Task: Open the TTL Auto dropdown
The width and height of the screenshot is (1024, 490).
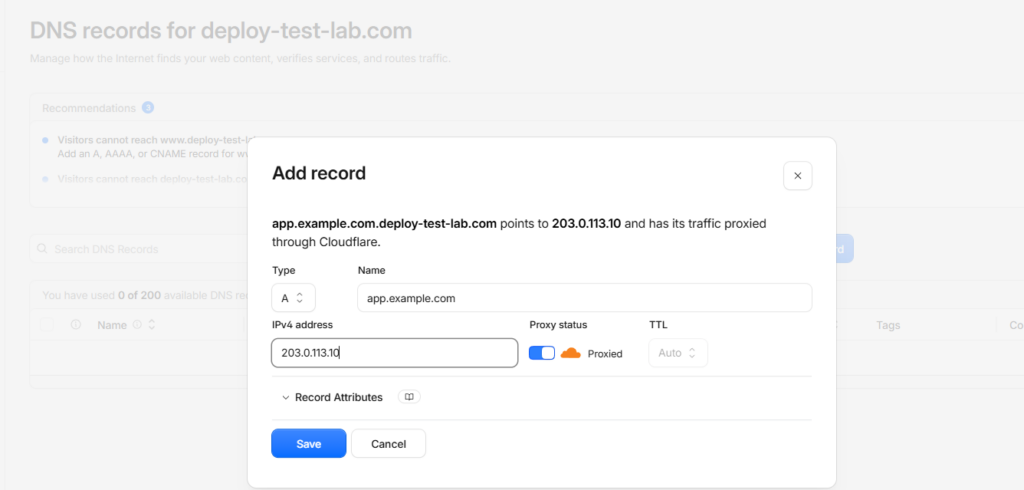Action: (x=678, y=353)
